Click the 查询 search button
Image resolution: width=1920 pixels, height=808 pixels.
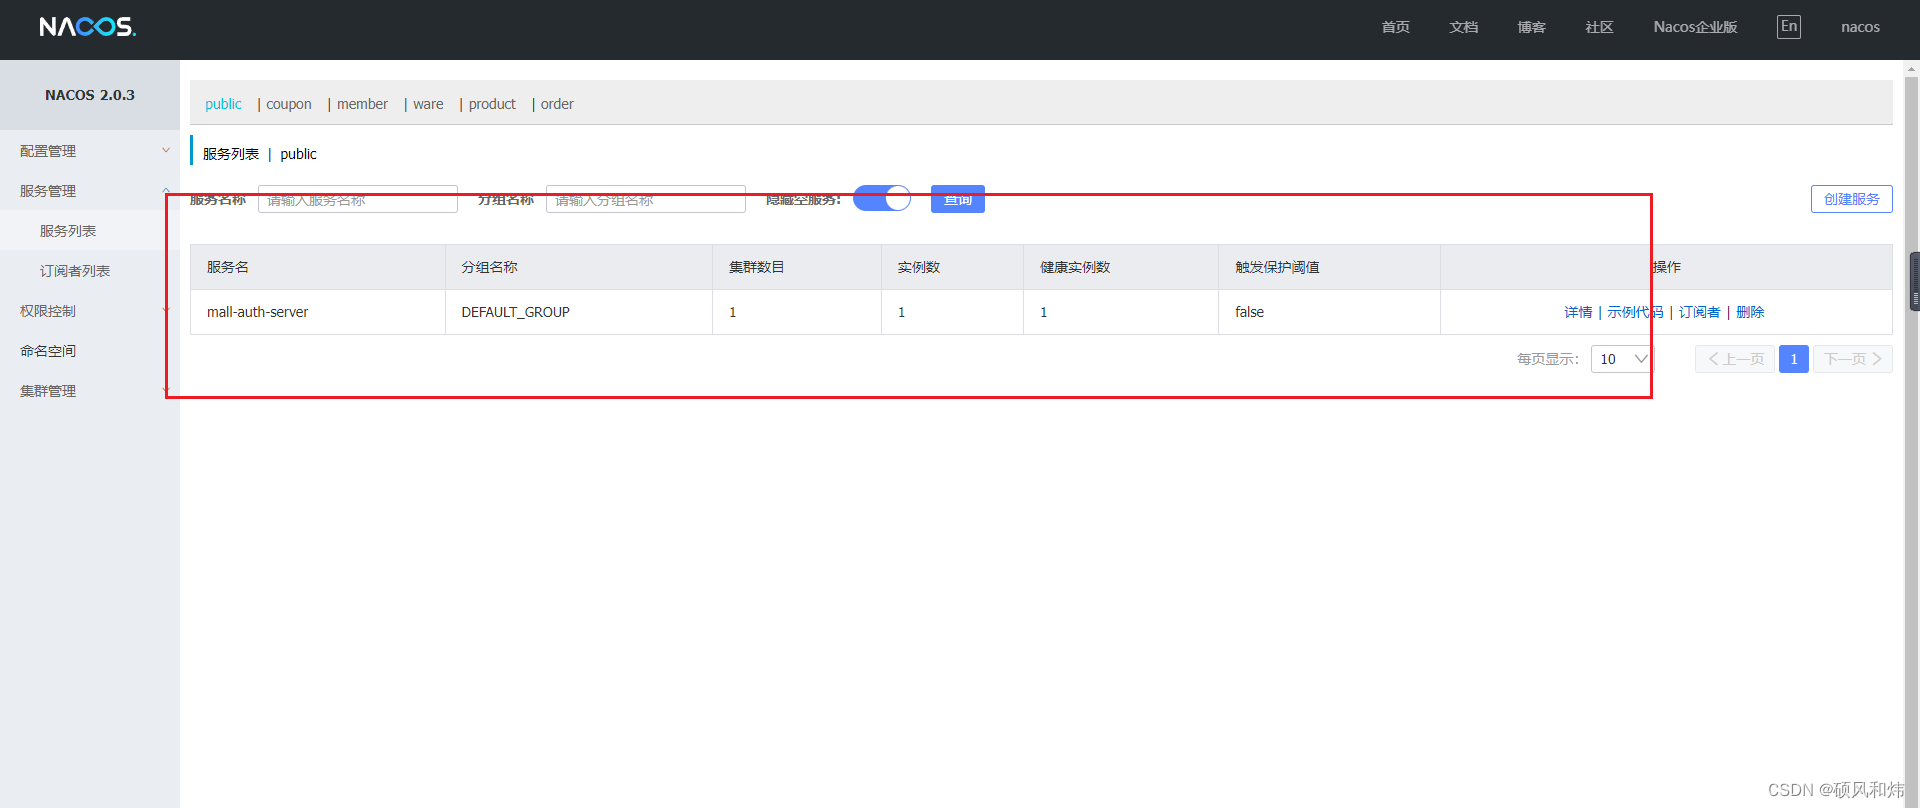(958, 199)
